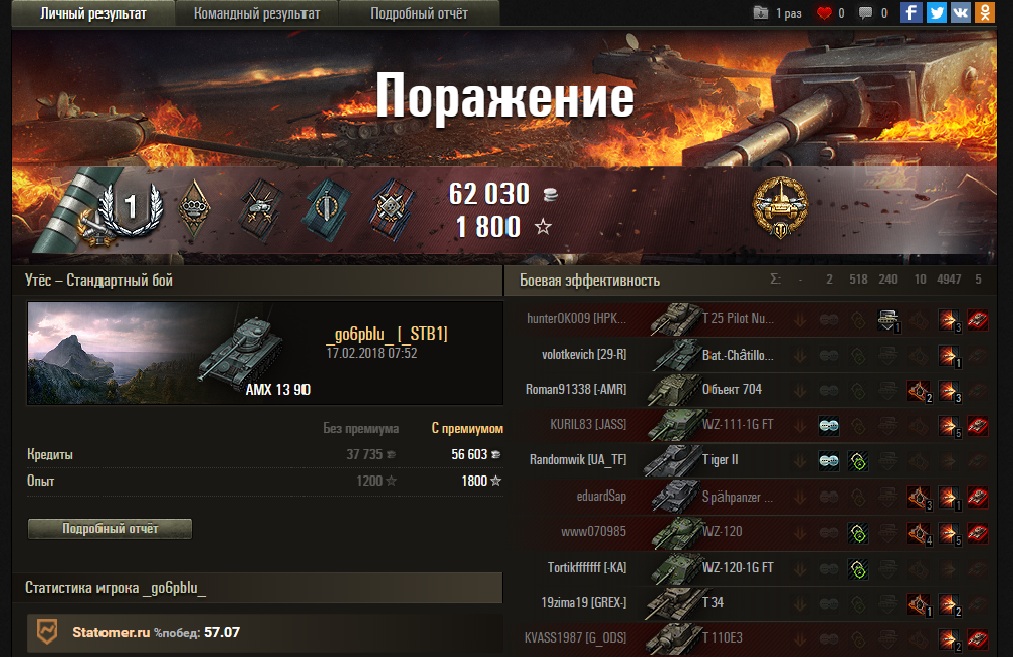Viewport: 1013px width, 658px height.
Task: Click the golden mastery badge emblem
Action: coord(780,207)
